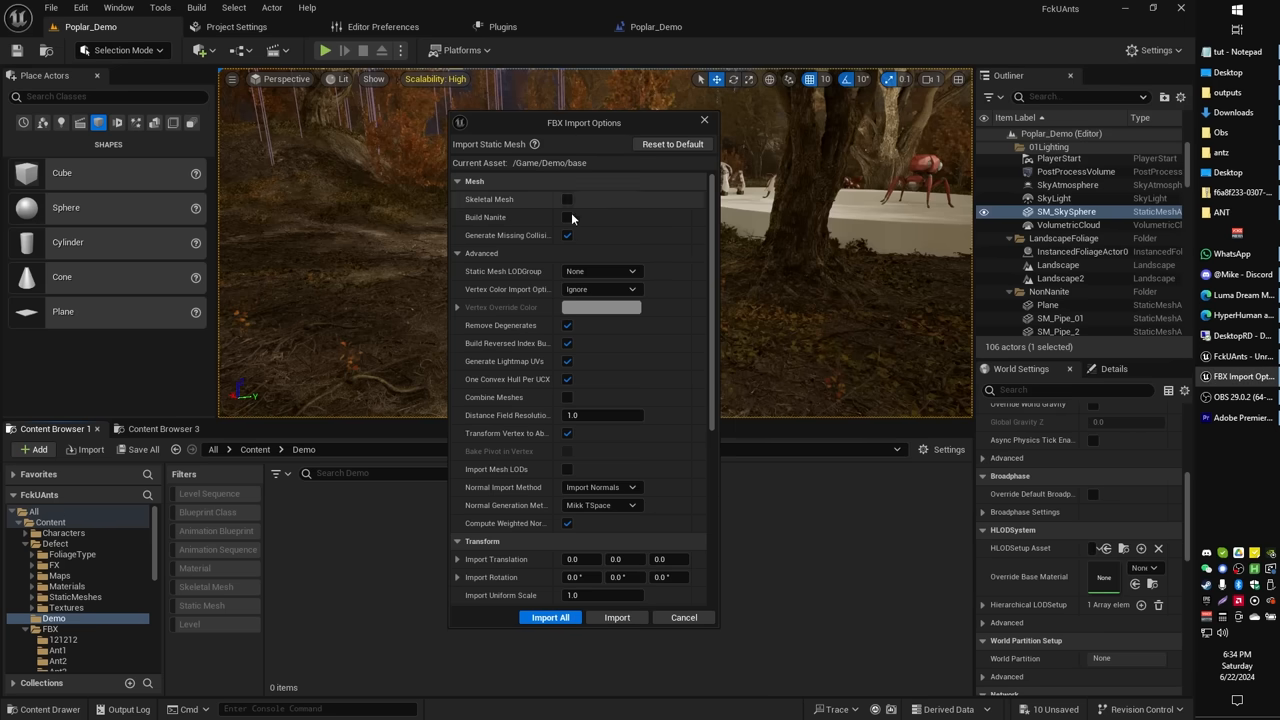Switch to the Content Browser 3 tab

click(x=163, y=428)
